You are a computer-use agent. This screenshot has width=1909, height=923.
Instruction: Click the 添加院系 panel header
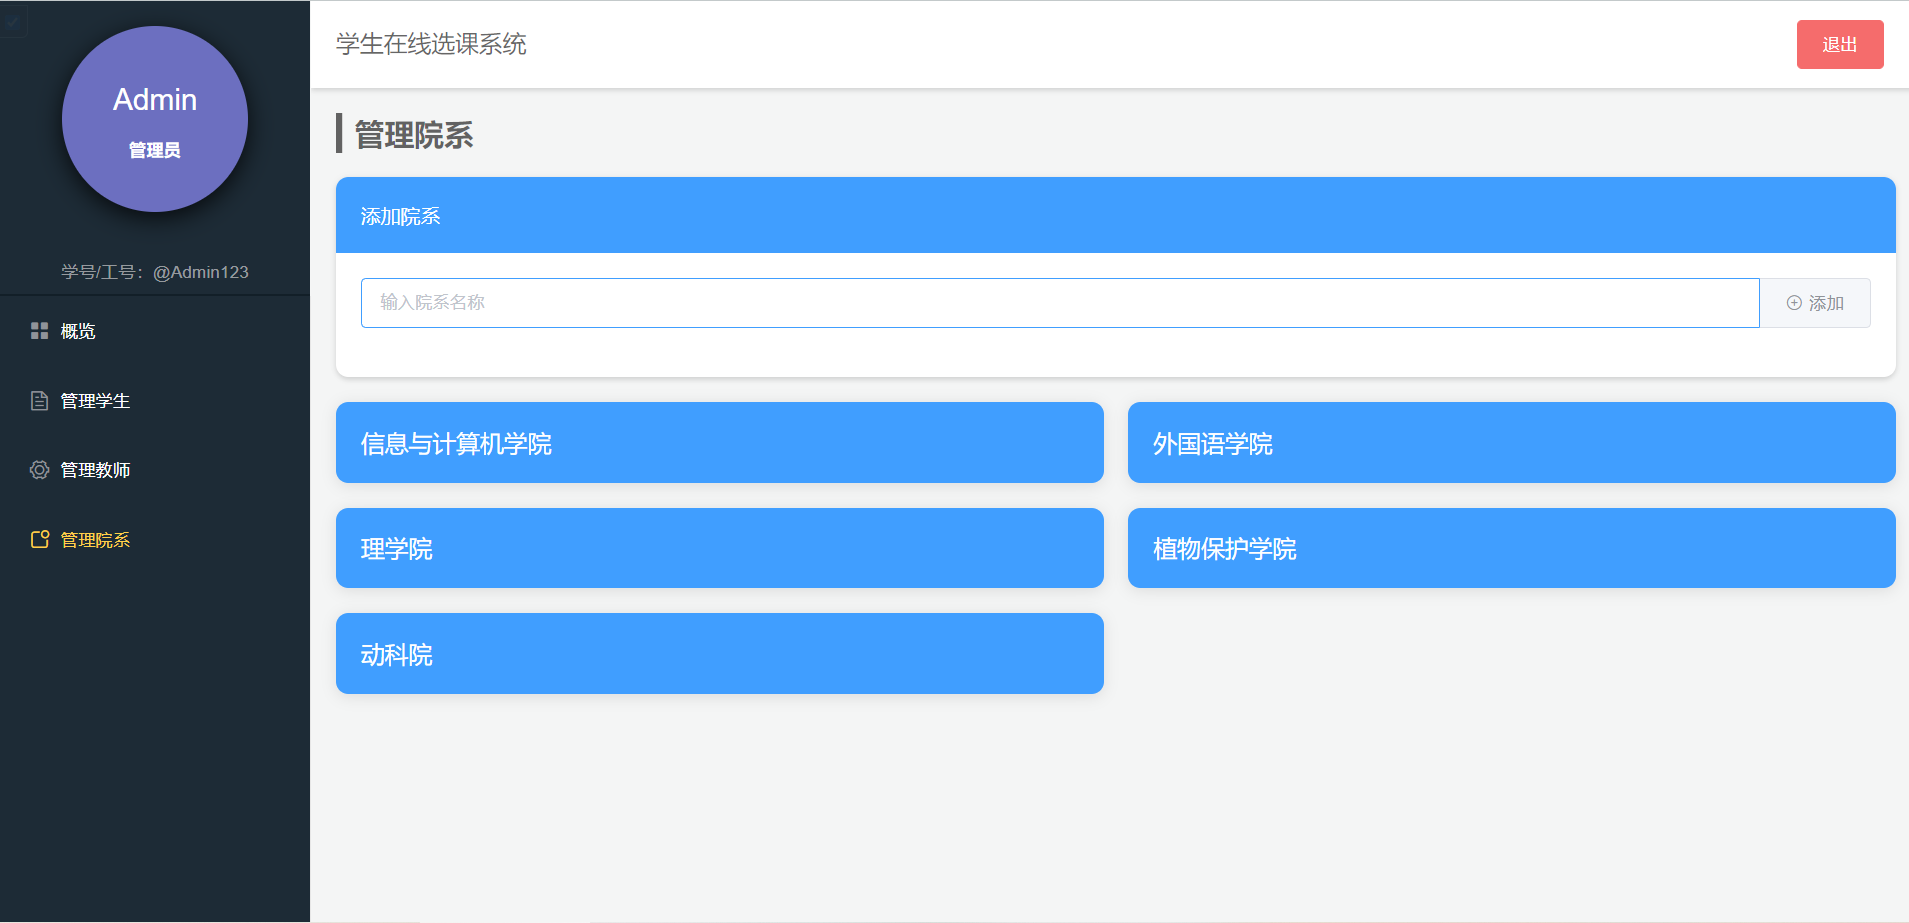coord(1116,215)
